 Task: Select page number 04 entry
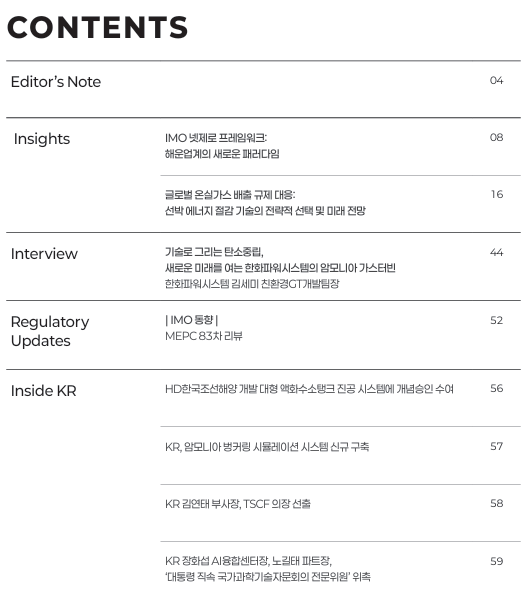pyautogui.click(x=496, y=80)
